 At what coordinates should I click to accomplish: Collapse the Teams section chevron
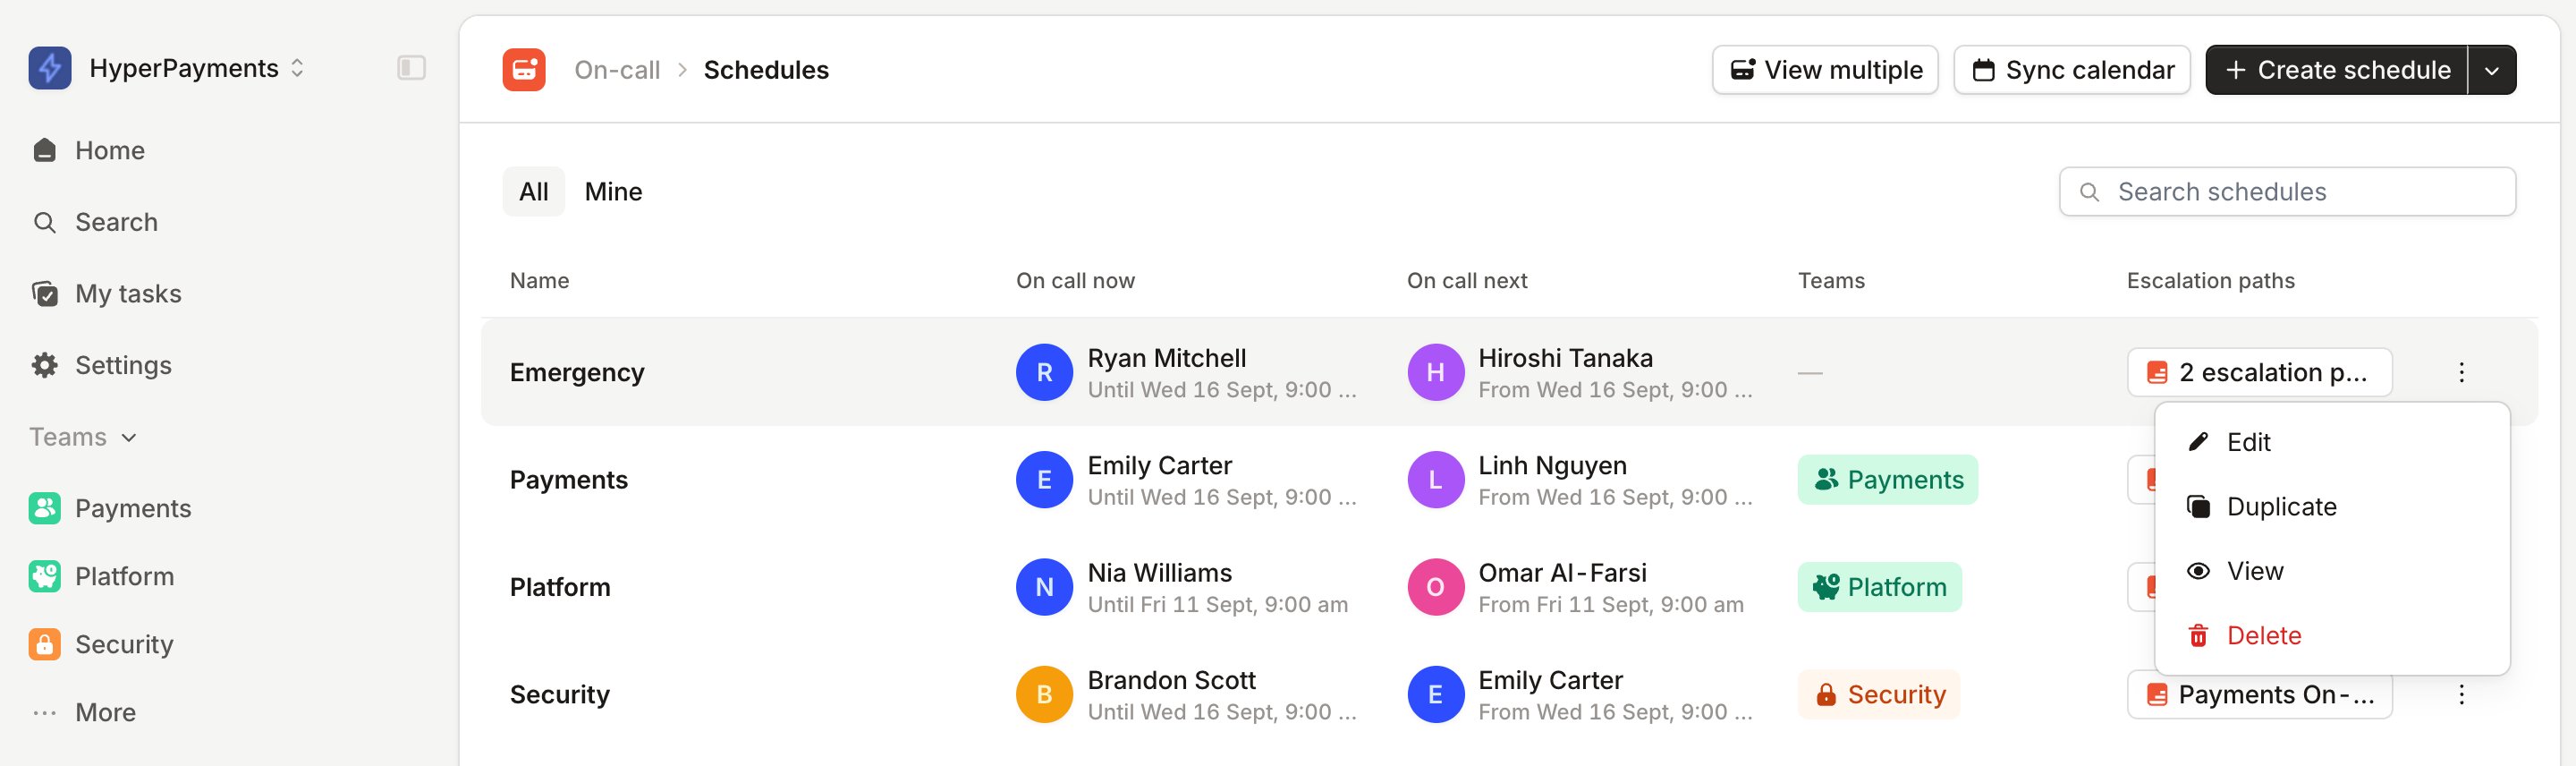pyautogui.click(x=129, y=437)
